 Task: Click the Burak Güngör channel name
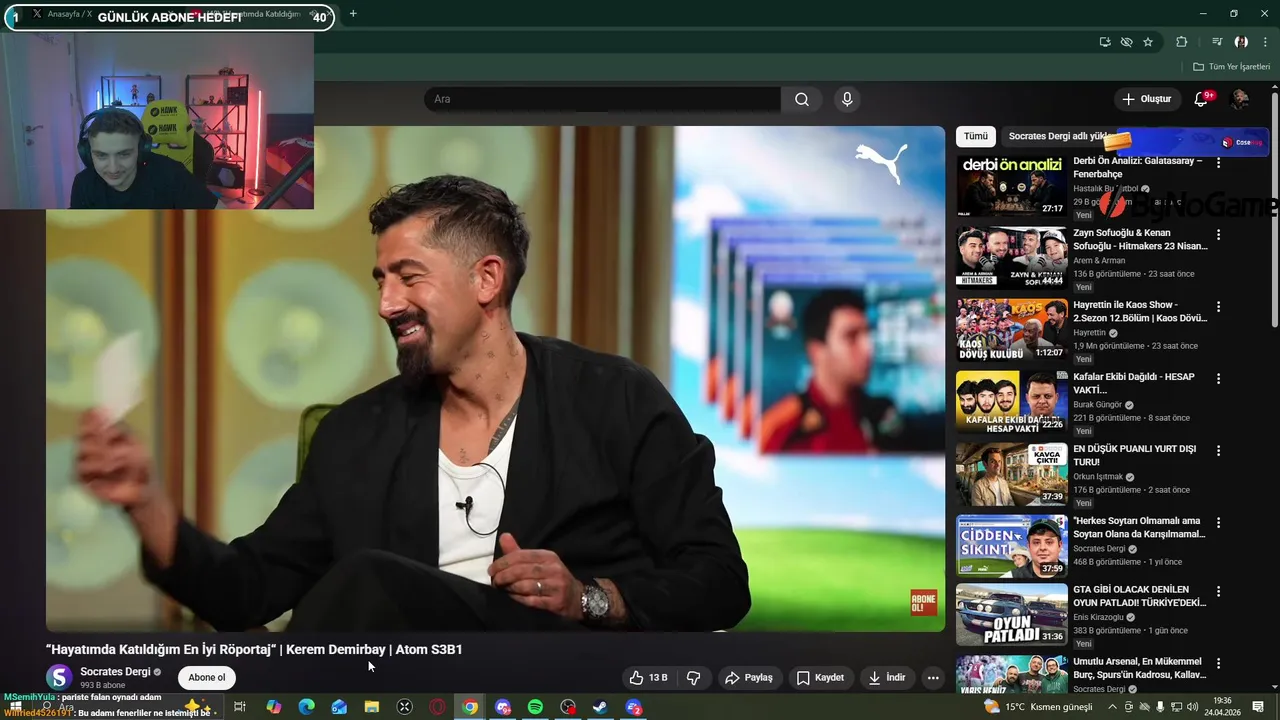click(x=1098, y=404)
